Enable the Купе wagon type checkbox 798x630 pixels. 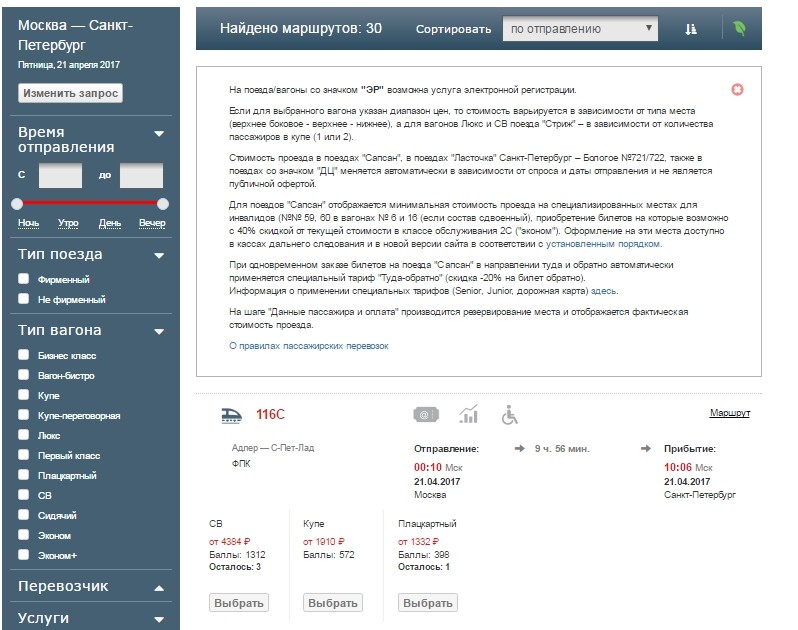click(23, 396)
